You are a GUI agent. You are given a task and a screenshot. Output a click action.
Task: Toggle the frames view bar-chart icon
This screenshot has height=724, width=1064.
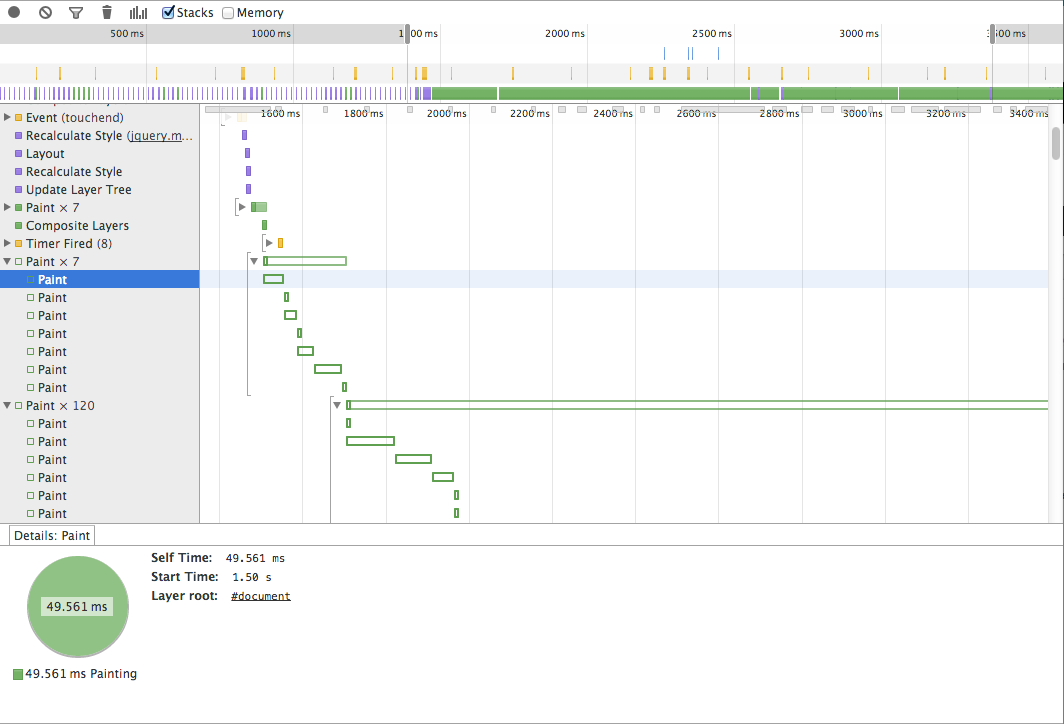[x=138, y=13]
